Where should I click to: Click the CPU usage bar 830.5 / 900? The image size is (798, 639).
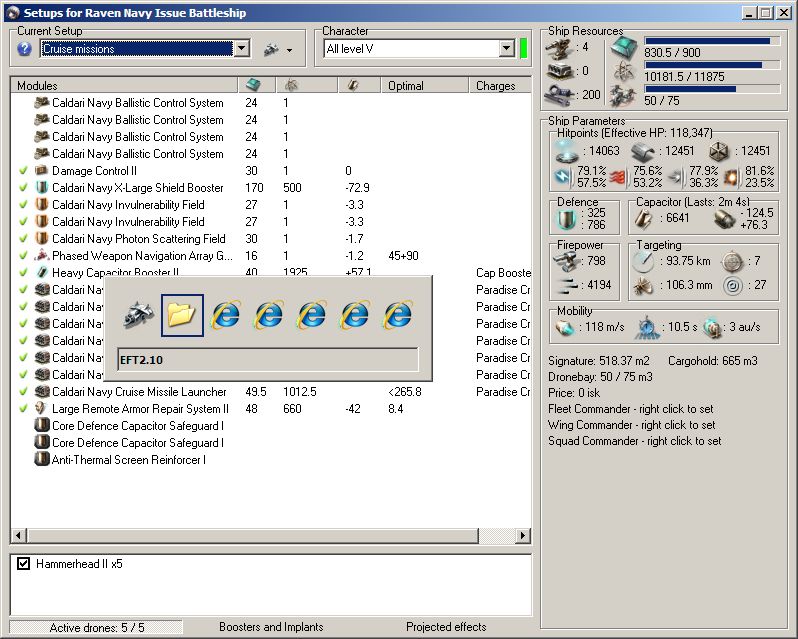pyautogui.click(x=712, y=41)
